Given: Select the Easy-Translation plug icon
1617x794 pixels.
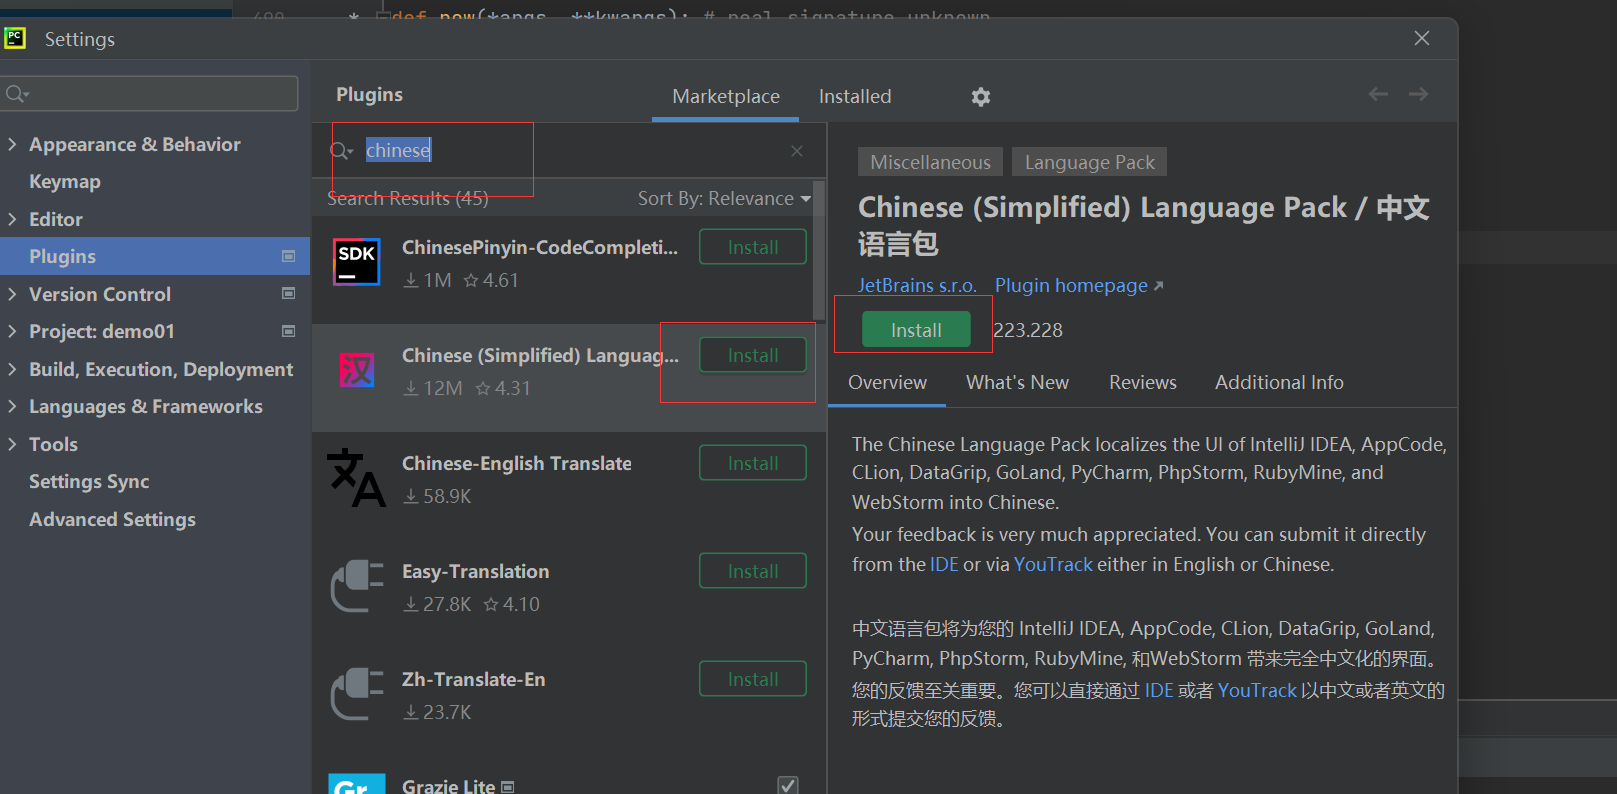Looking at the screenshot, I should (x=357, y=586).
